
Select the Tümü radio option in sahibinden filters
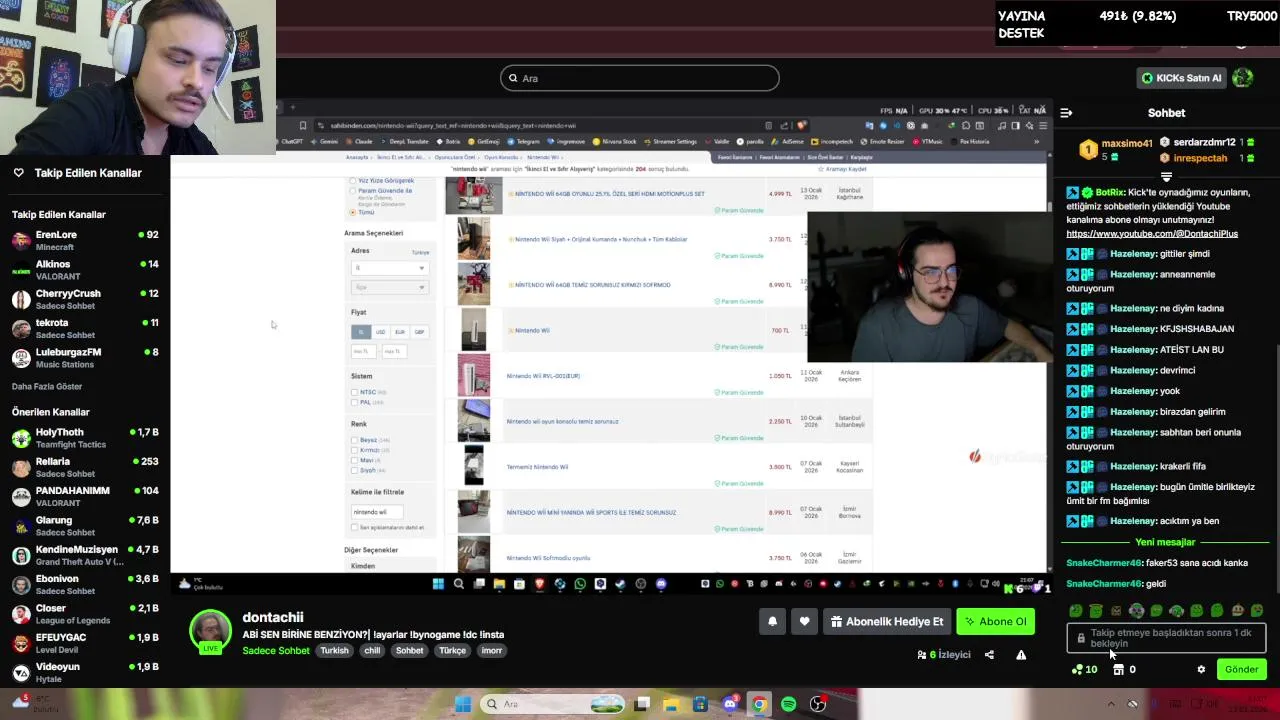pos(352,212)
